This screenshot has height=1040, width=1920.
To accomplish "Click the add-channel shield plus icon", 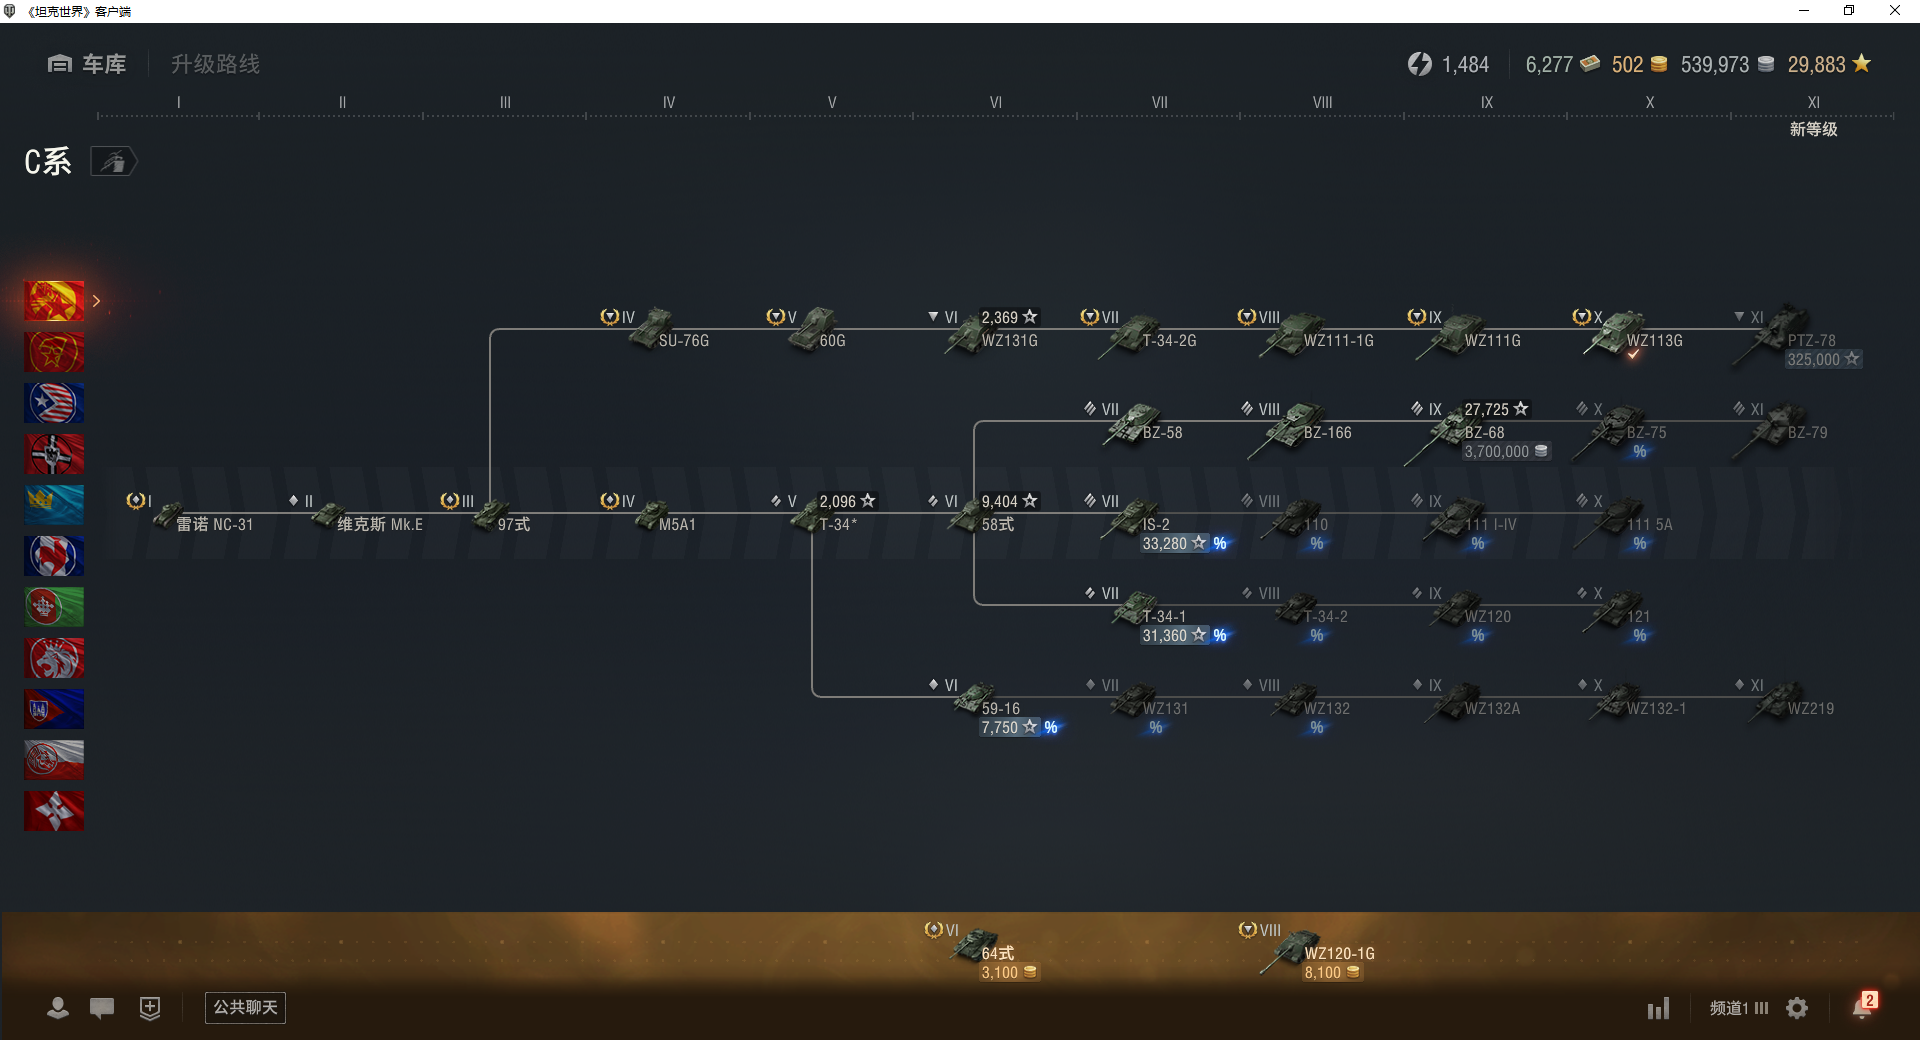I will click(150, 1008).
